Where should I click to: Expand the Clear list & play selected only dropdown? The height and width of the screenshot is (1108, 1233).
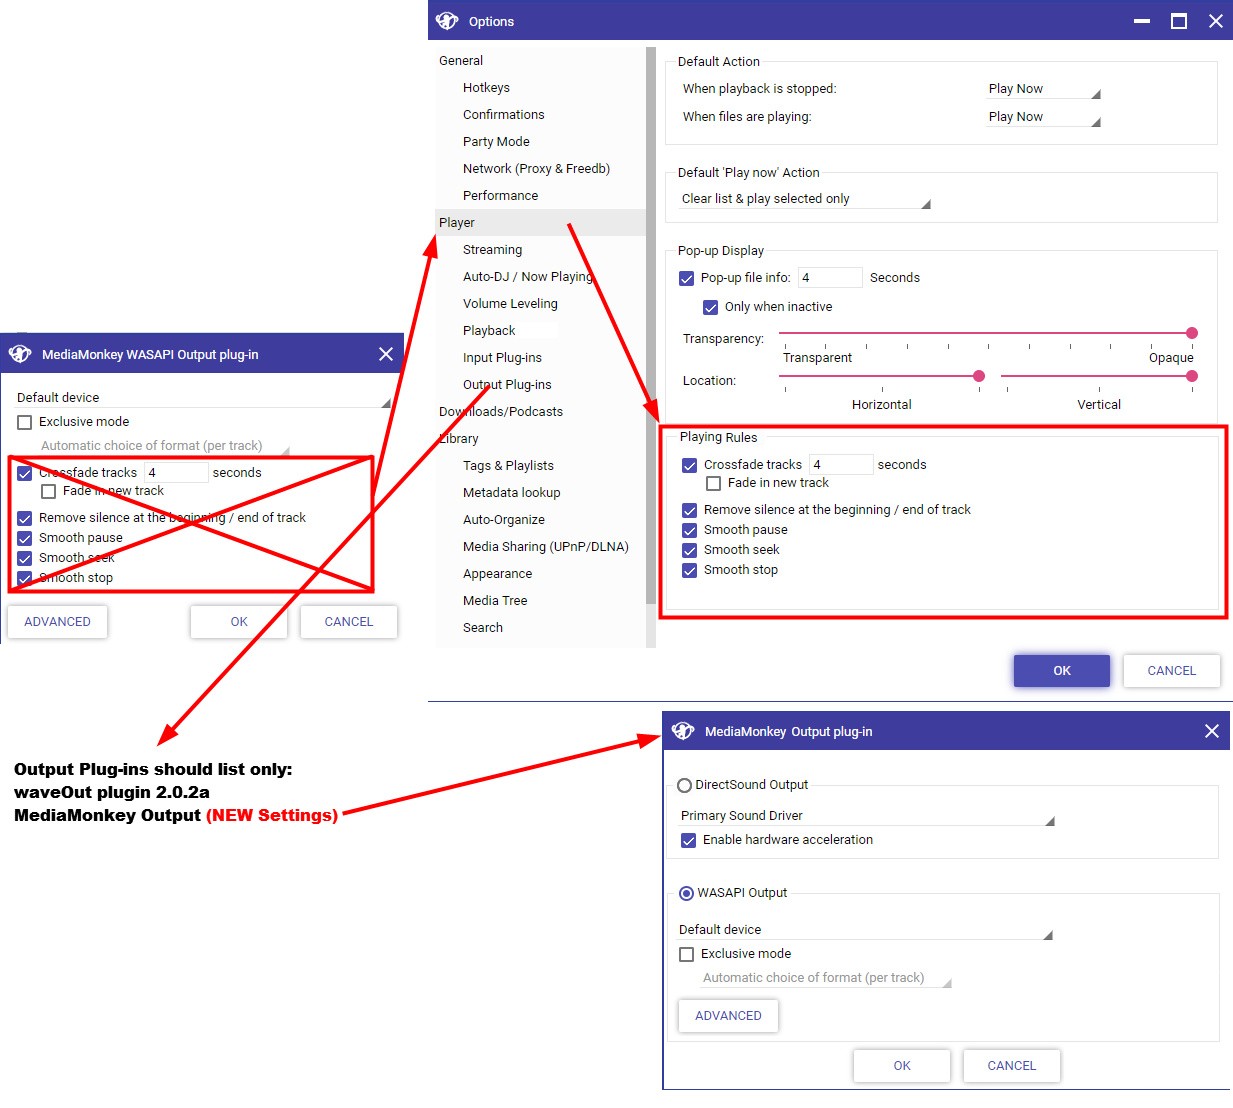(805, 199)
